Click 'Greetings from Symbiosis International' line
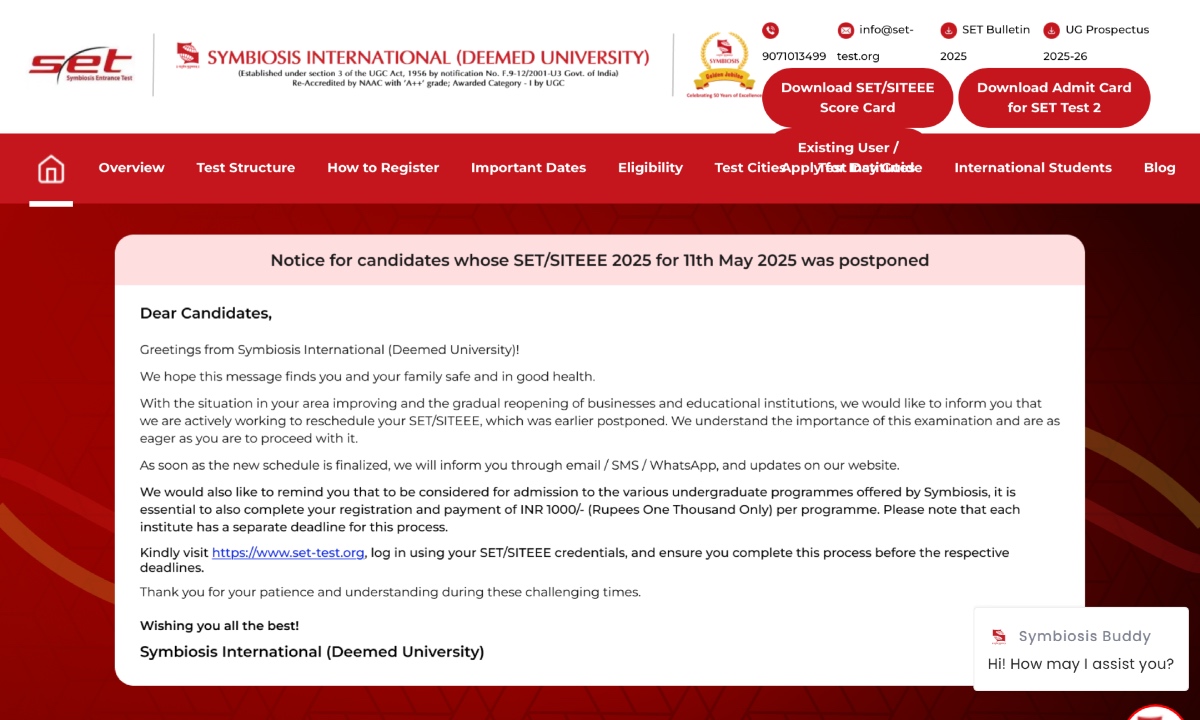 click(x=330, y=350)
